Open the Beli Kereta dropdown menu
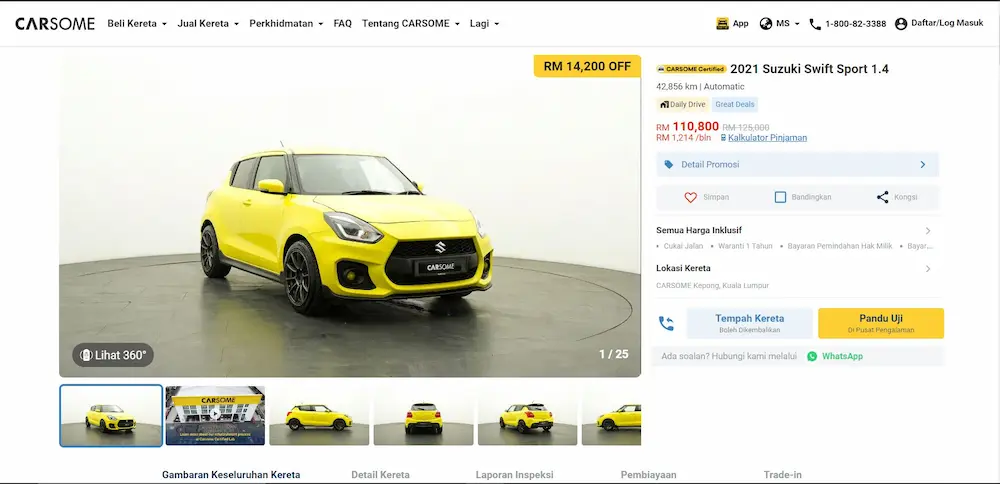This screenshot has height=484, width=1000. pos(137,24)
